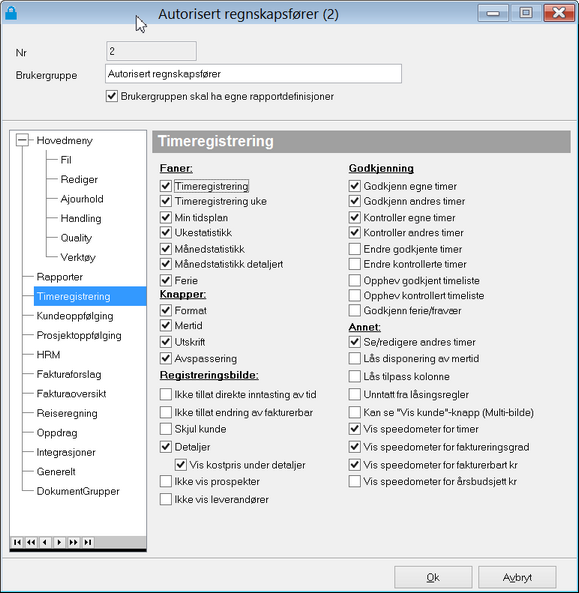Enable Godkjenn ferie/fravær checkbox

point(354,310)
